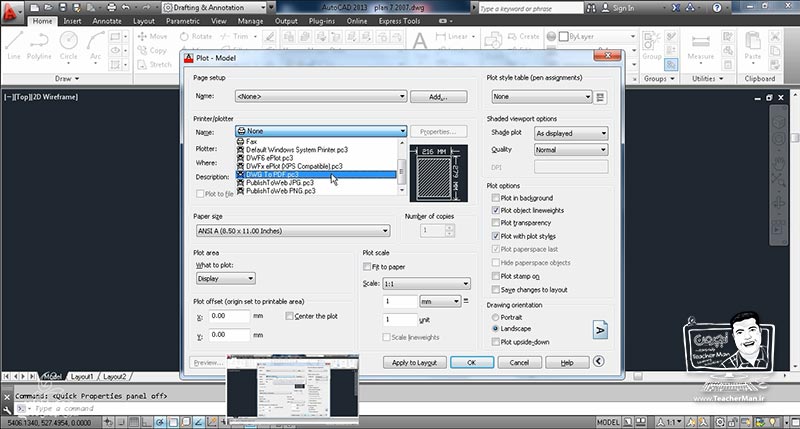Choose PublishToWeb JPG.pc3 from printer list

click(x=315, y=183)
